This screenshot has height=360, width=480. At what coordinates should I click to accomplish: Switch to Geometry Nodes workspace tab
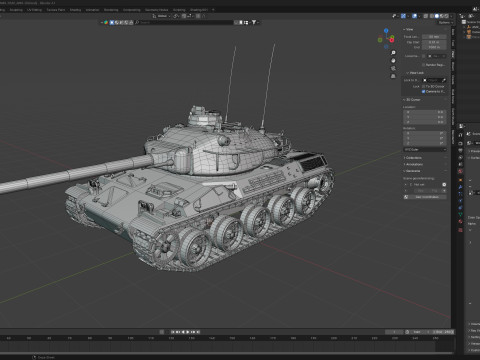[x=156, y=10]
